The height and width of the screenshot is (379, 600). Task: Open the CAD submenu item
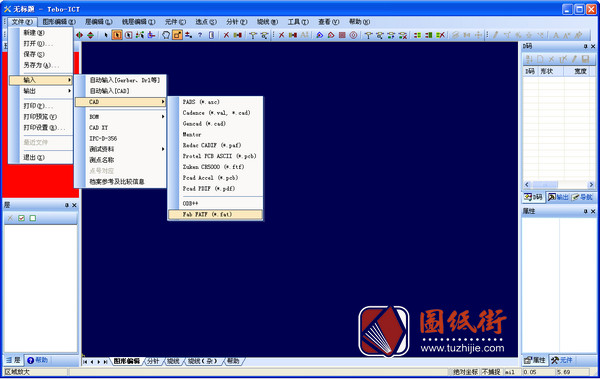(121, 102)
